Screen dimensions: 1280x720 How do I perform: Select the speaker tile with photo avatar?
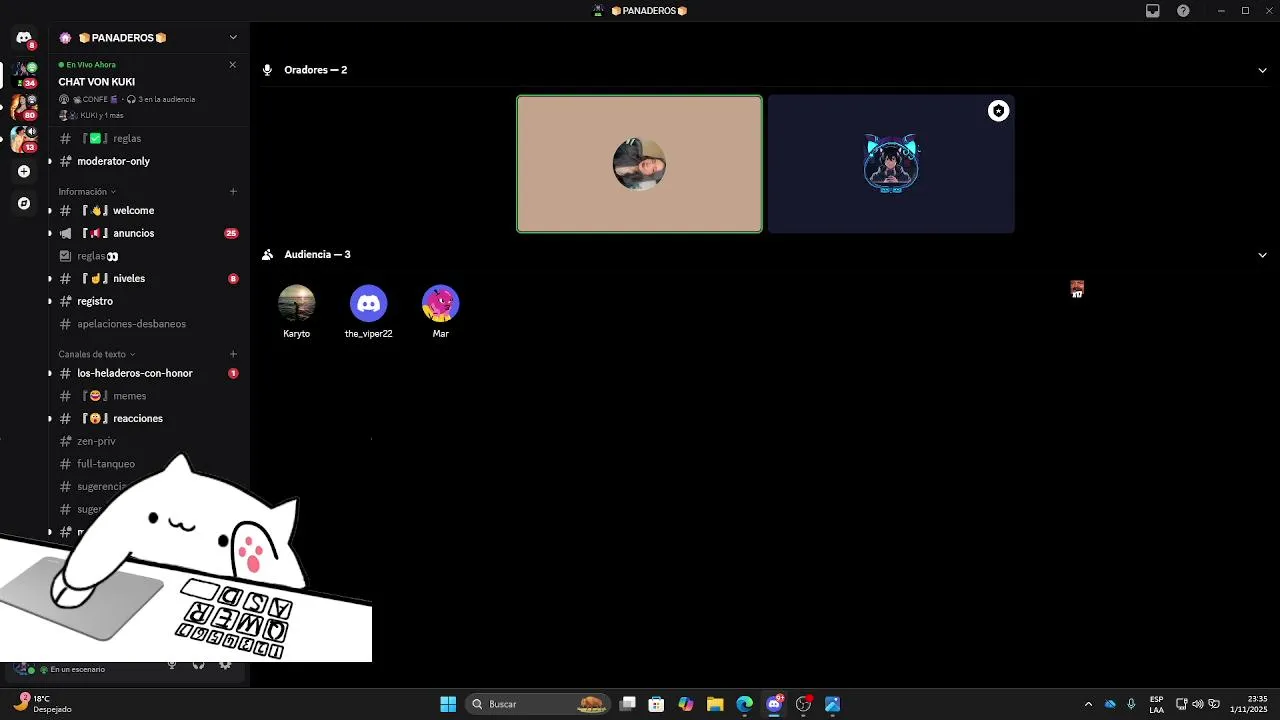pos(639,164)
